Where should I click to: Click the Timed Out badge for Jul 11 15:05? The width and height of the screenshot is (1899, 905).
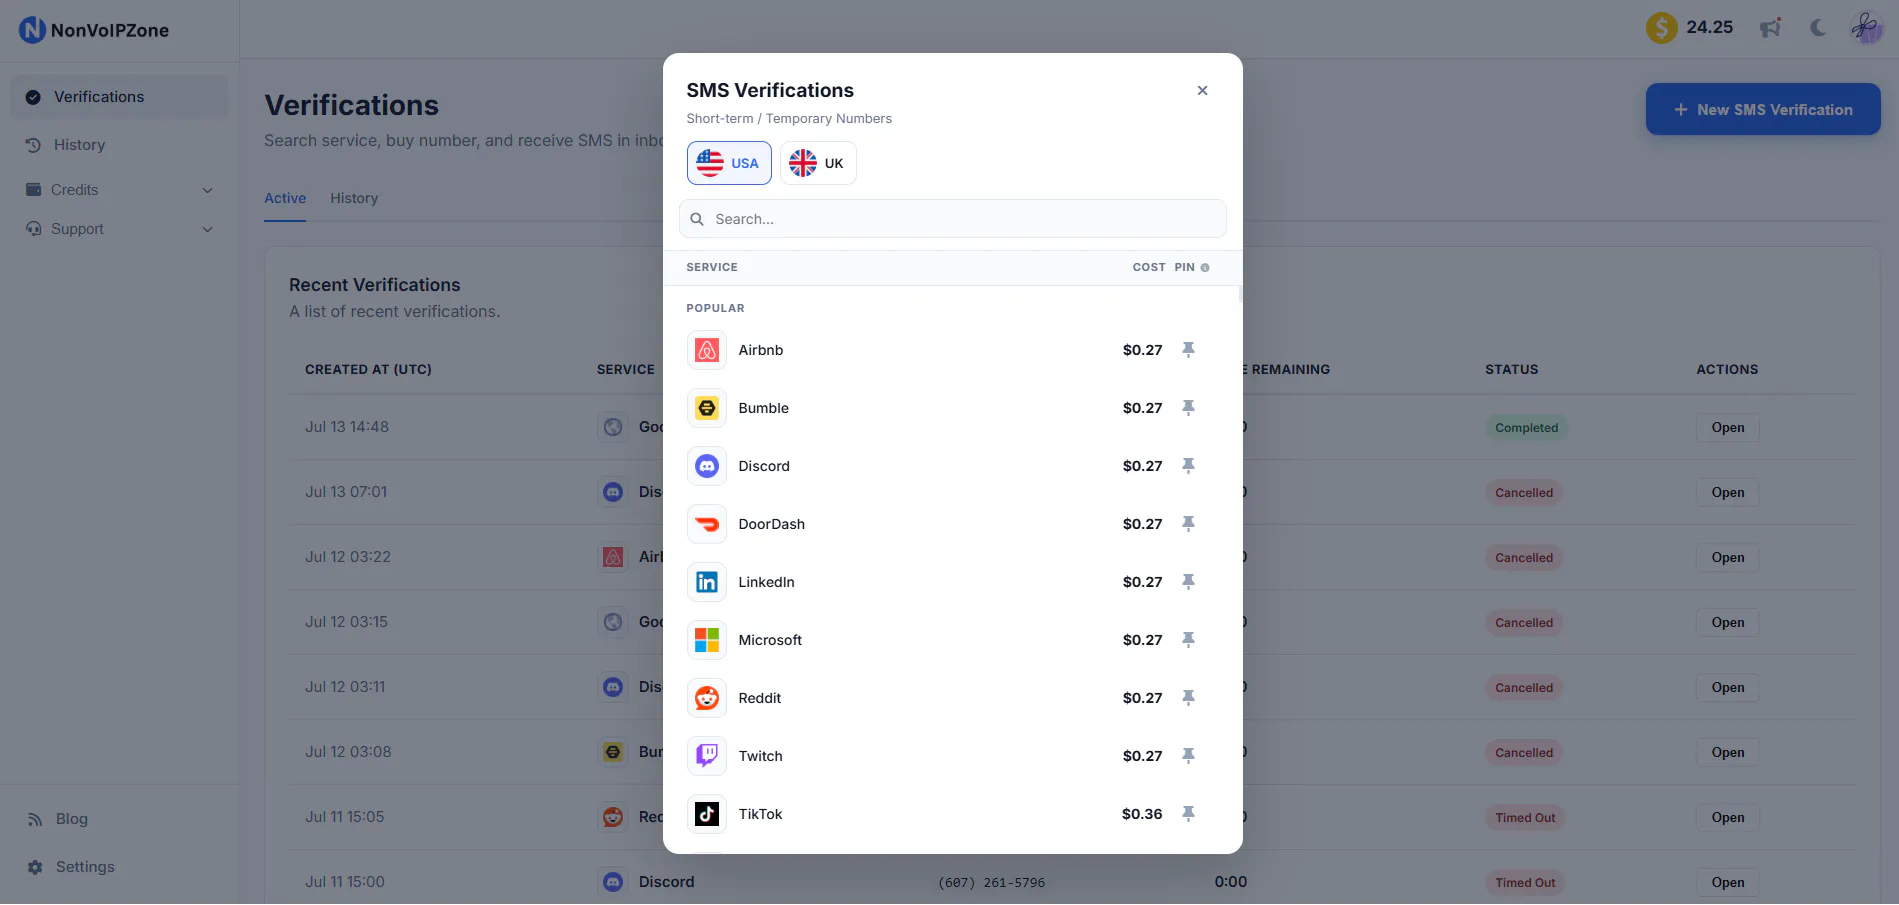[x=1525, y=818]
